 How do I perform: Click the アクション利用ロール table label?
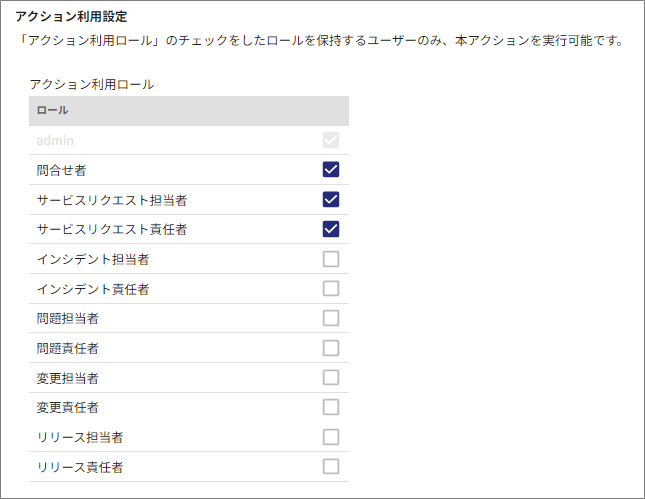point(92,85)
